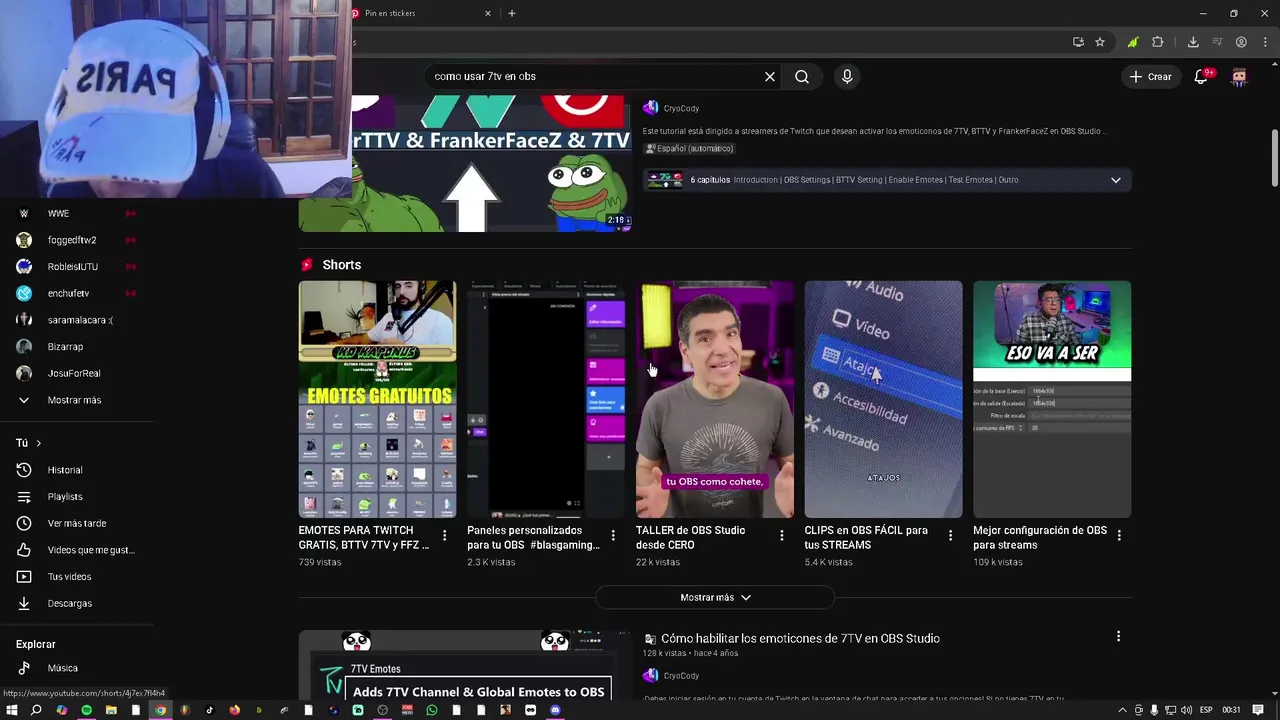Open Chrome three-dot menu
The width and height of the screenshot is (1280, 720).
pyautogui.click(x=1265, y=42)
